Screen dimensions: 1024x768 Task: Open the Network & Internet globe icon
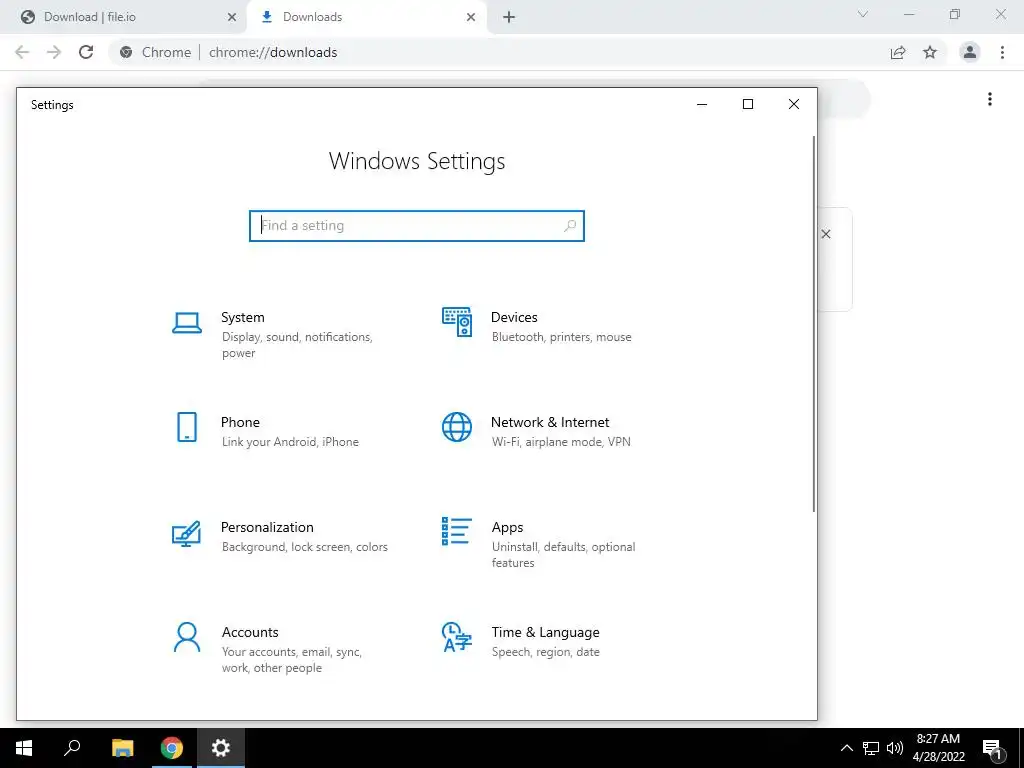pos(456,427)
